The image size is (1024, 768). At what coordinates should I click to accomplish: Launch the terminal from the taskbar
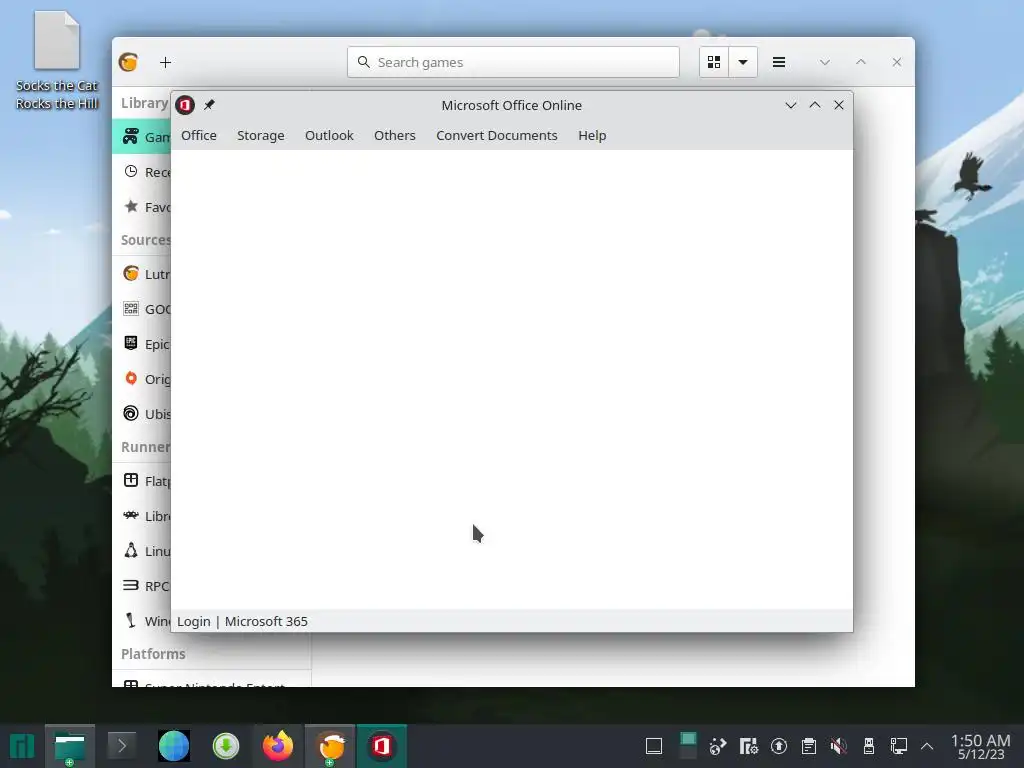pyautogui.click(x=121, y=746)
